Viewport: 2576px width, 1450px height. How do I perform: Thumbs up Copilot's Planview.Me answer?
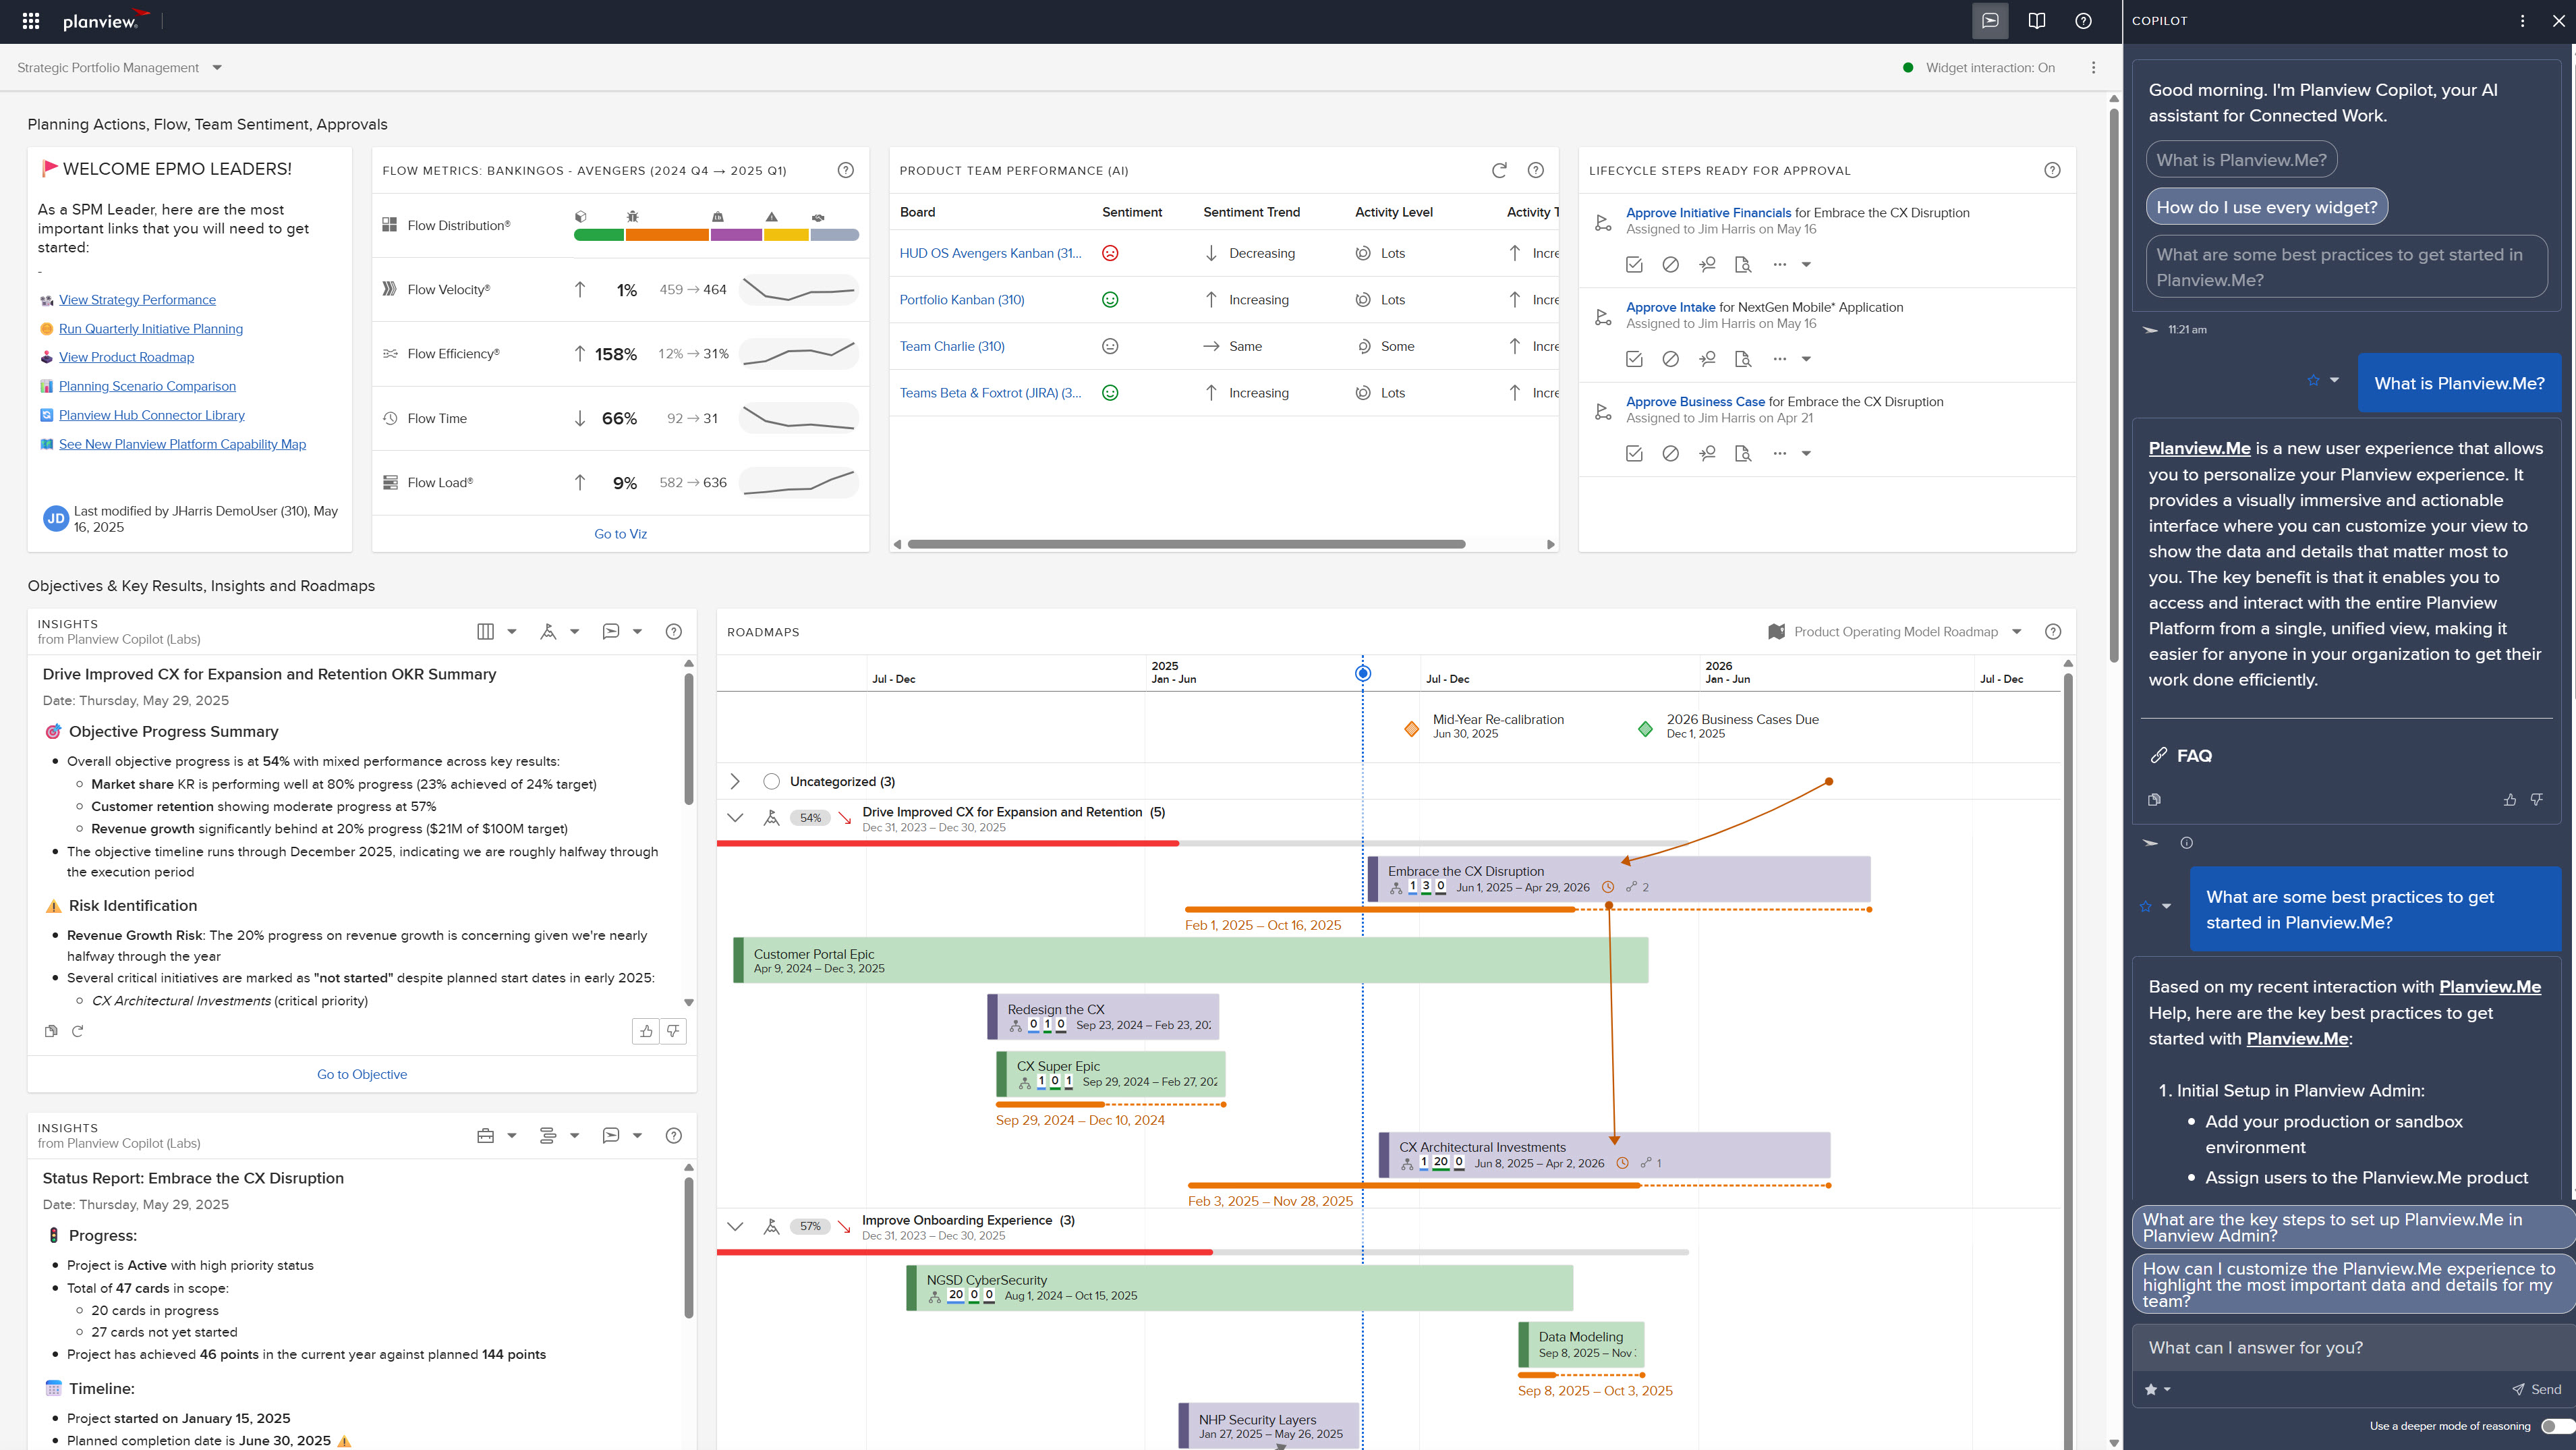[2510, 799]
